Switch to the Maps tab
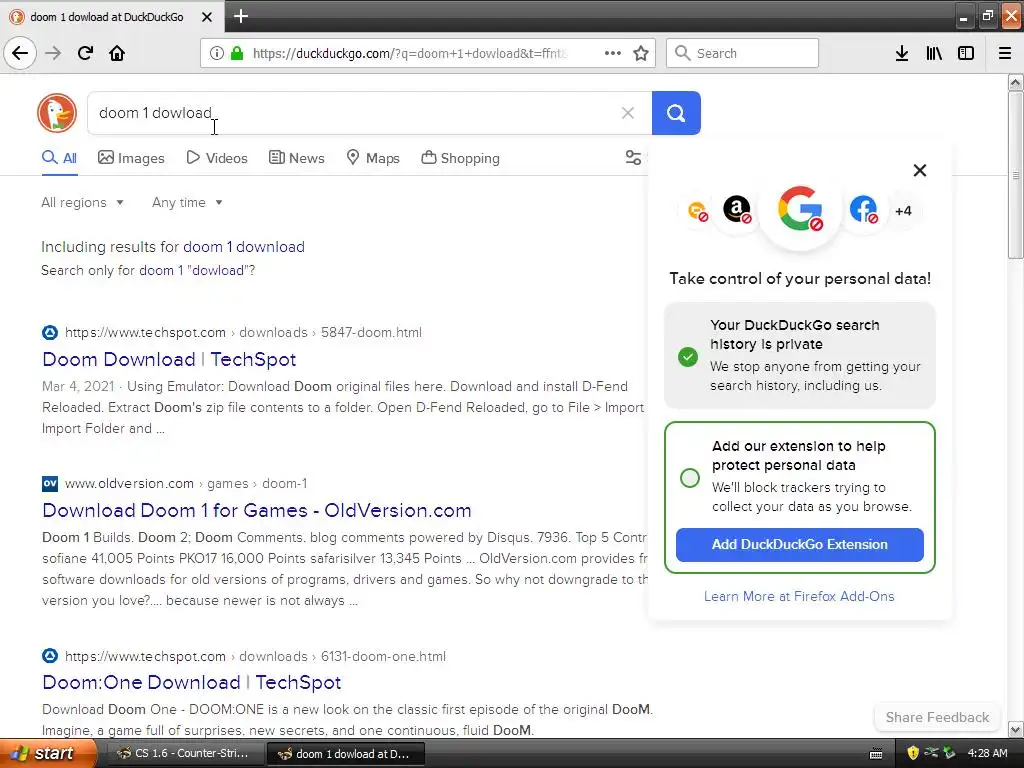The image size is (1024, 768). point(373,158)
